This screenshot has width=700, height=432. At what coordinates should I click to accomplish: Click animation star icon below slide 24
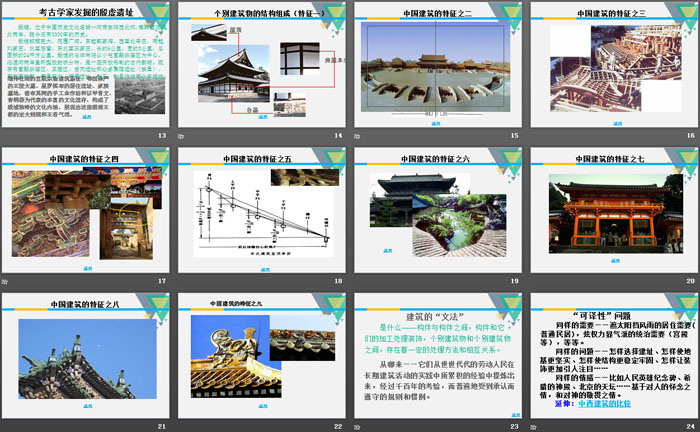533,427
